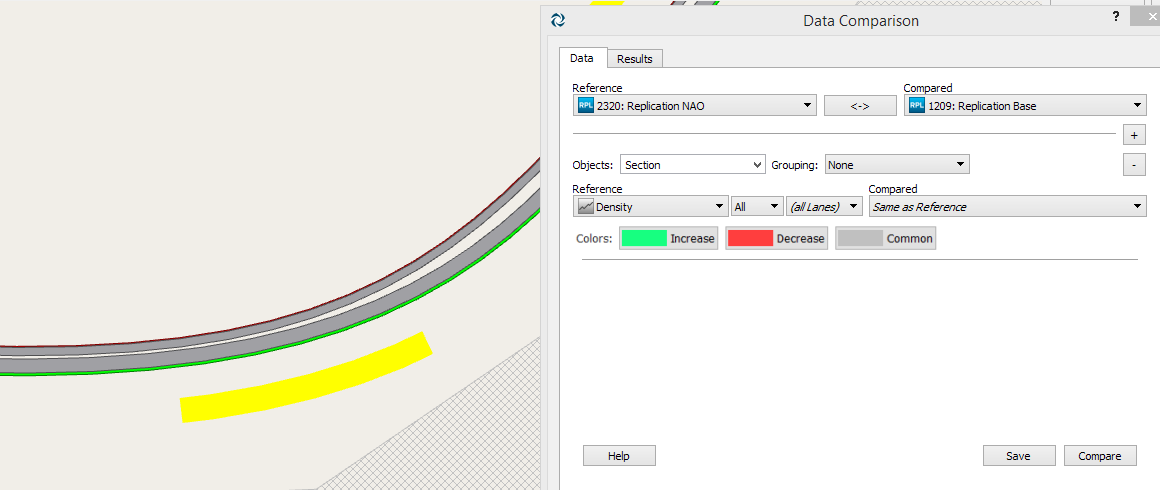Select the Data tab

pos(582,59)
